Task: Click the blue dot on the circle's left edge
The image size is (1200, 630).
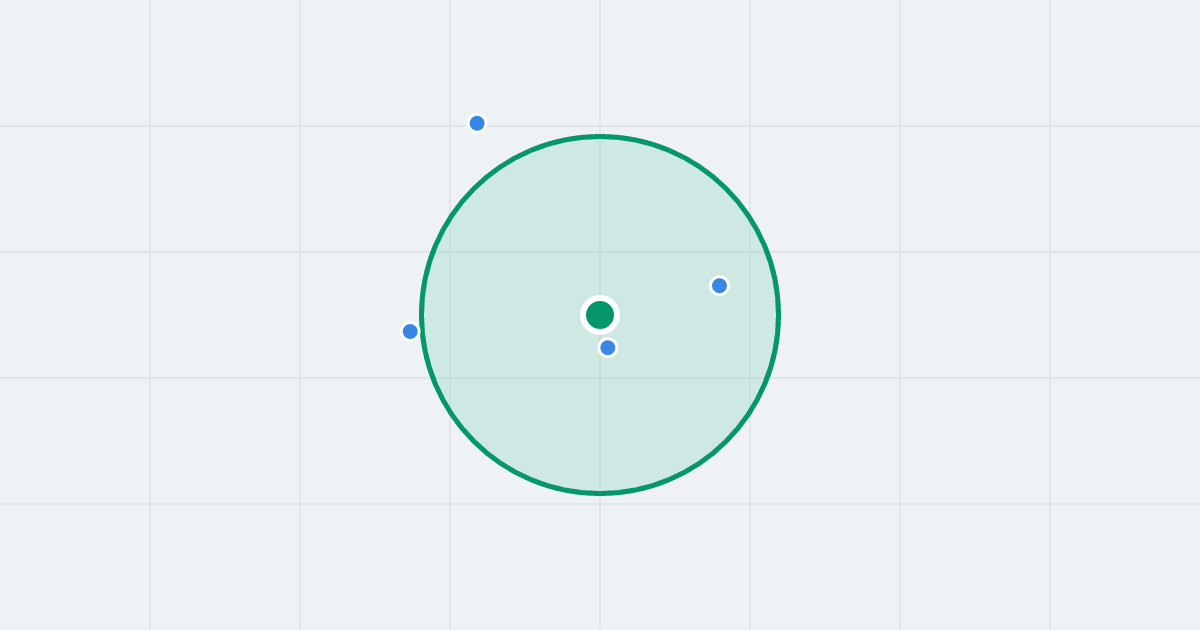Action: (x=410, y=332)
